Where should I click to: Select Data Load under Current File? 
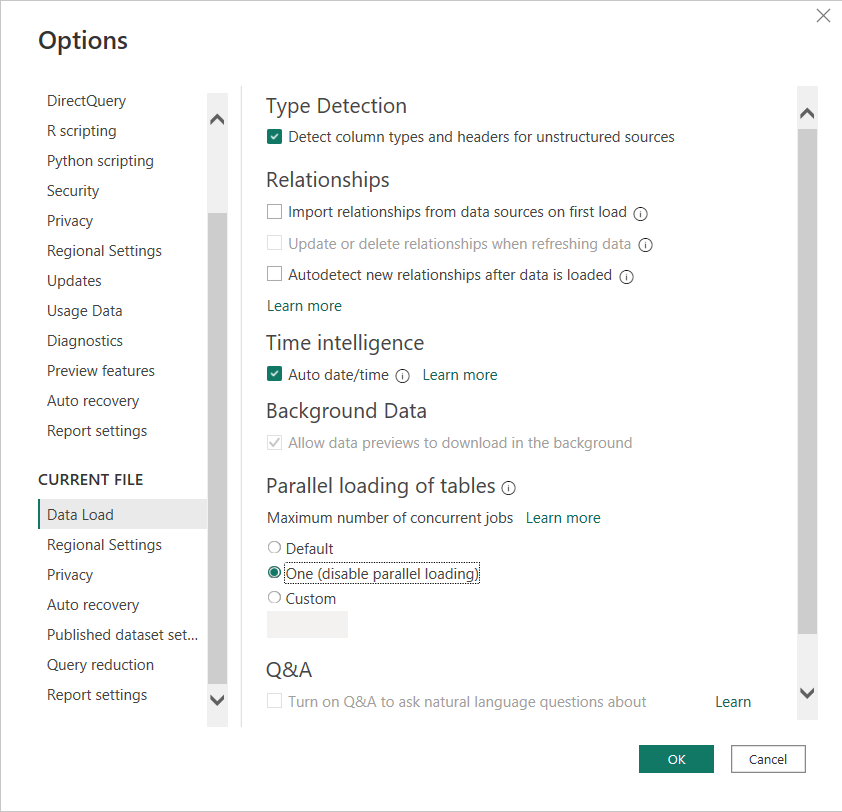coord(122,514)
